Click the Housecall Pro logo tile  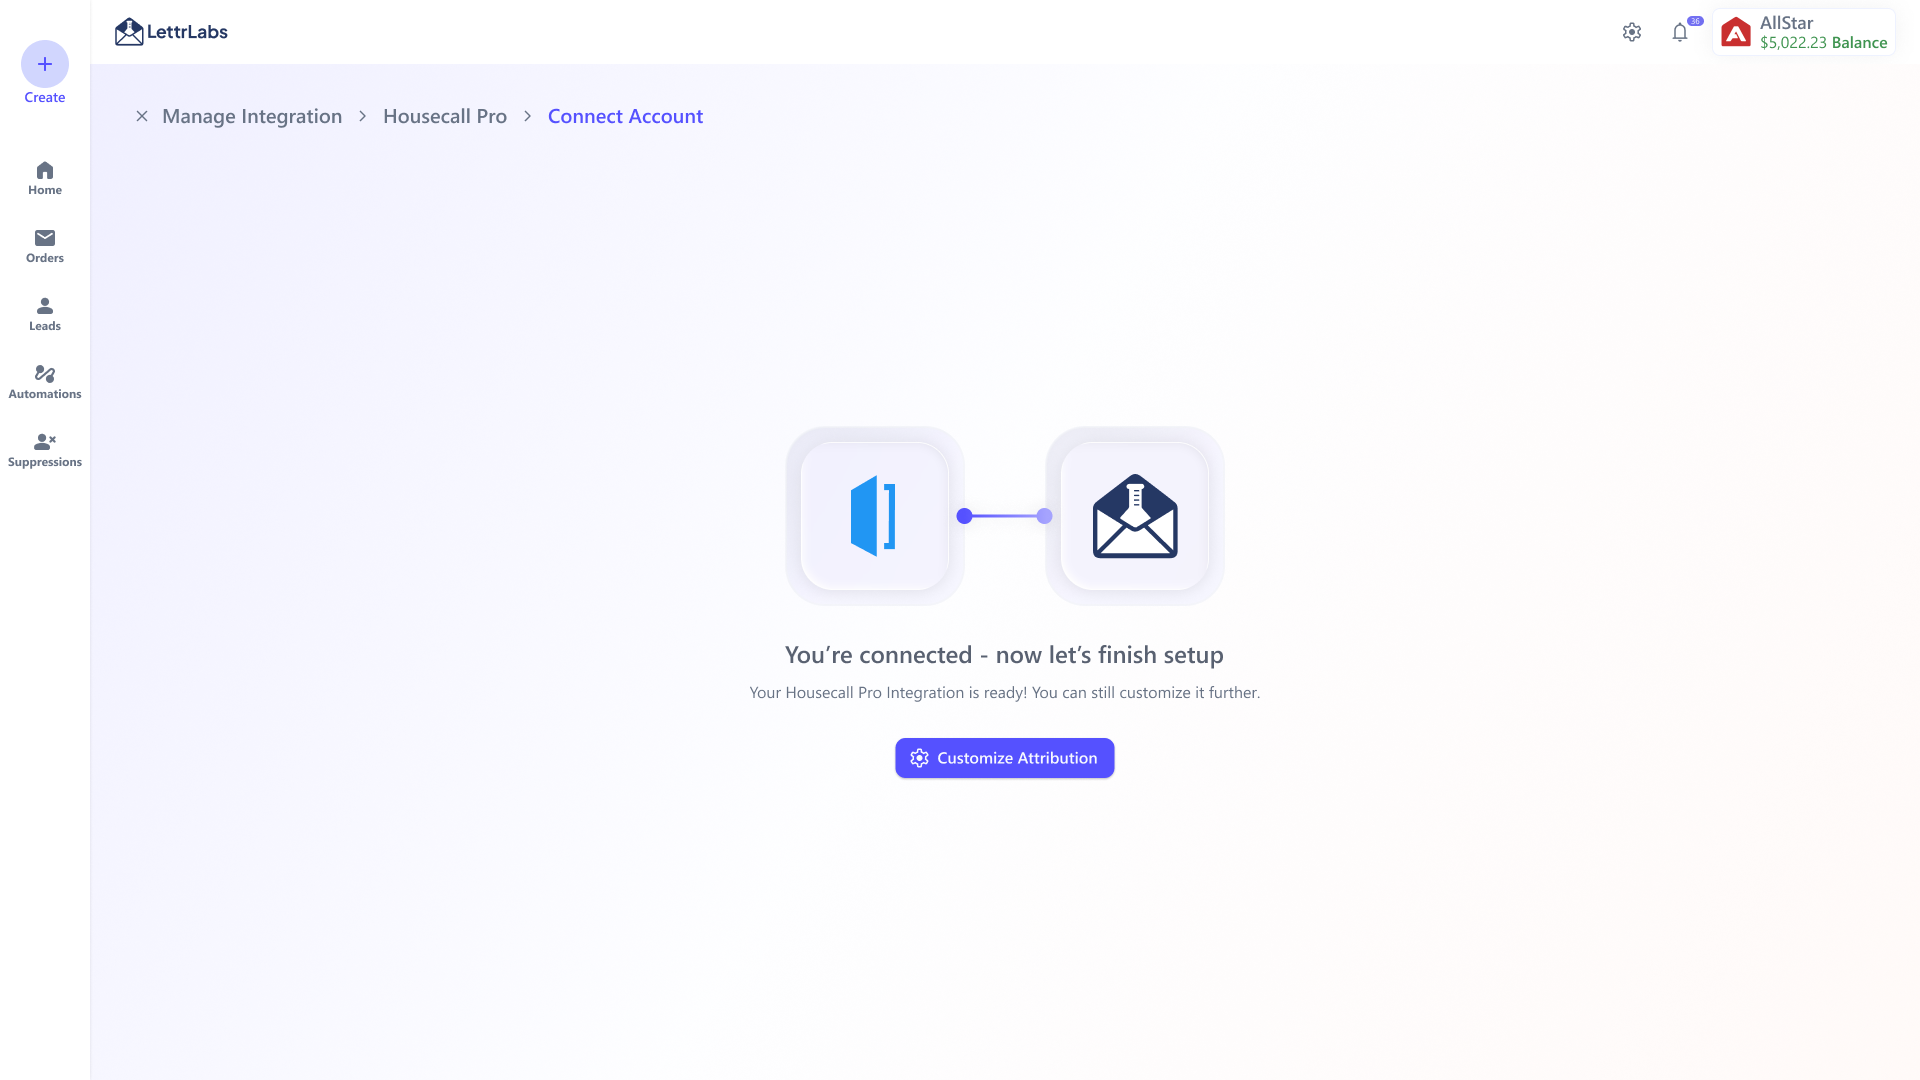pos(875,516)
